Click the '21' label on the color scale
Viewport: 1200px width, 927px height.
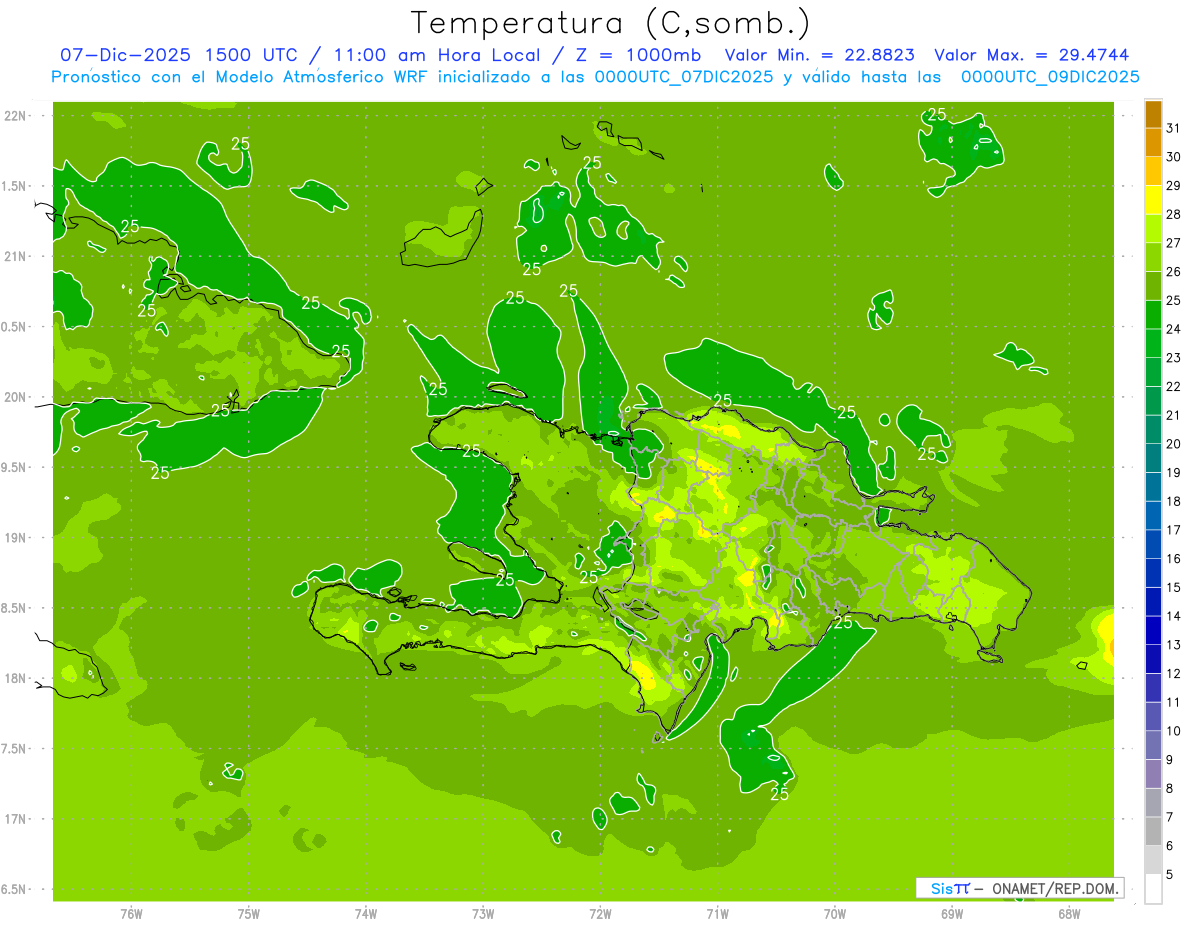coord(1174,415)
